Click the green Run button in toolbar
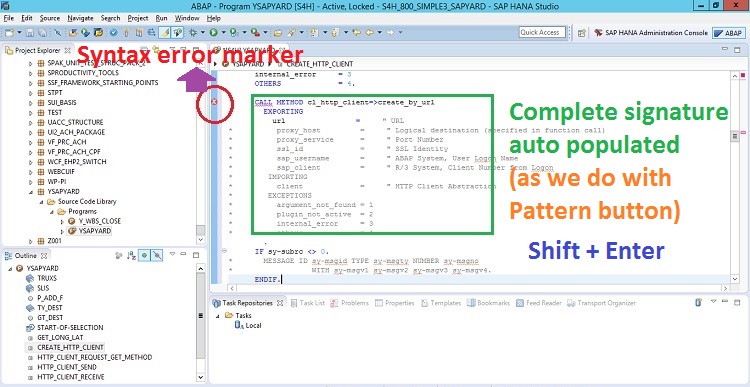The width and height of the screenshot is (750, 387). tap(213, 33)
